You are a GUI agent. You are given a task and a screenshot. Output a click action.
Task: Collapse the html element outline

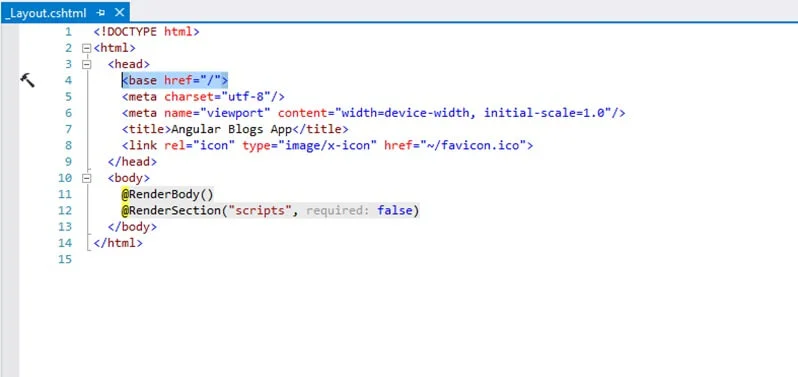point(86,48)
